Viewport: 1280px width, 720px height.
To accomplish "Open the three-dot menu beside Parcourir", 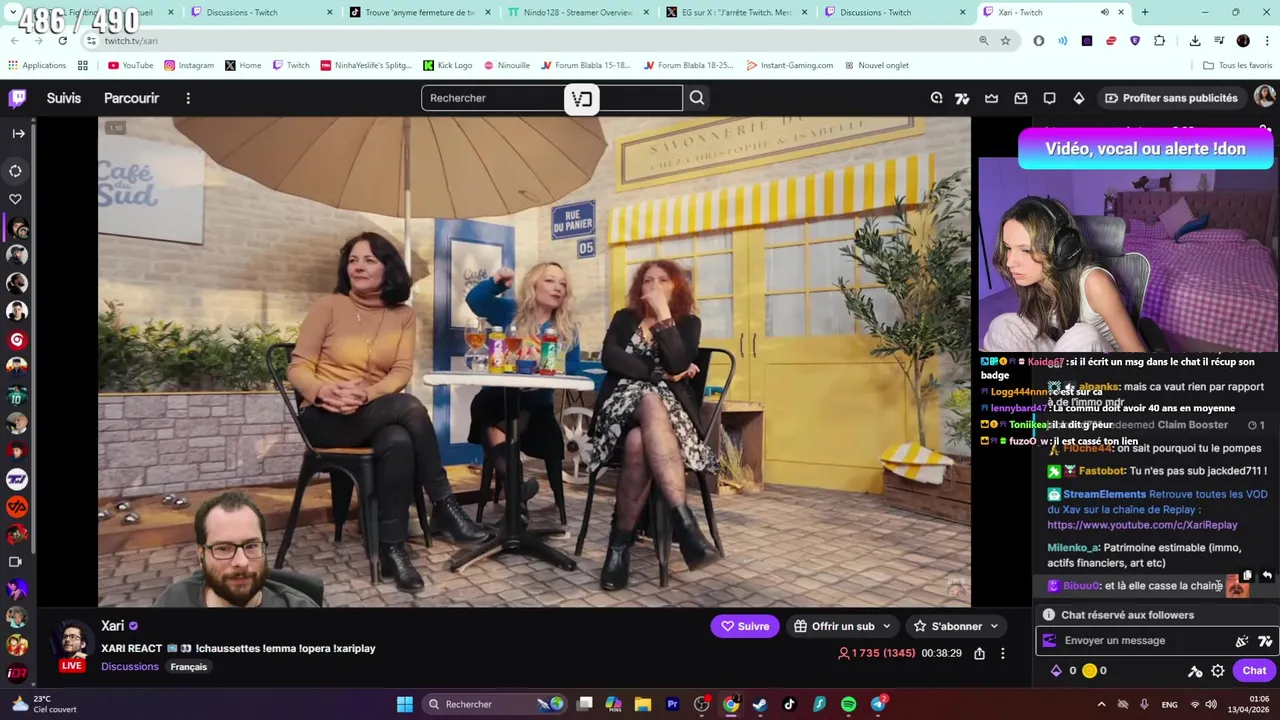I will [188, 98].
